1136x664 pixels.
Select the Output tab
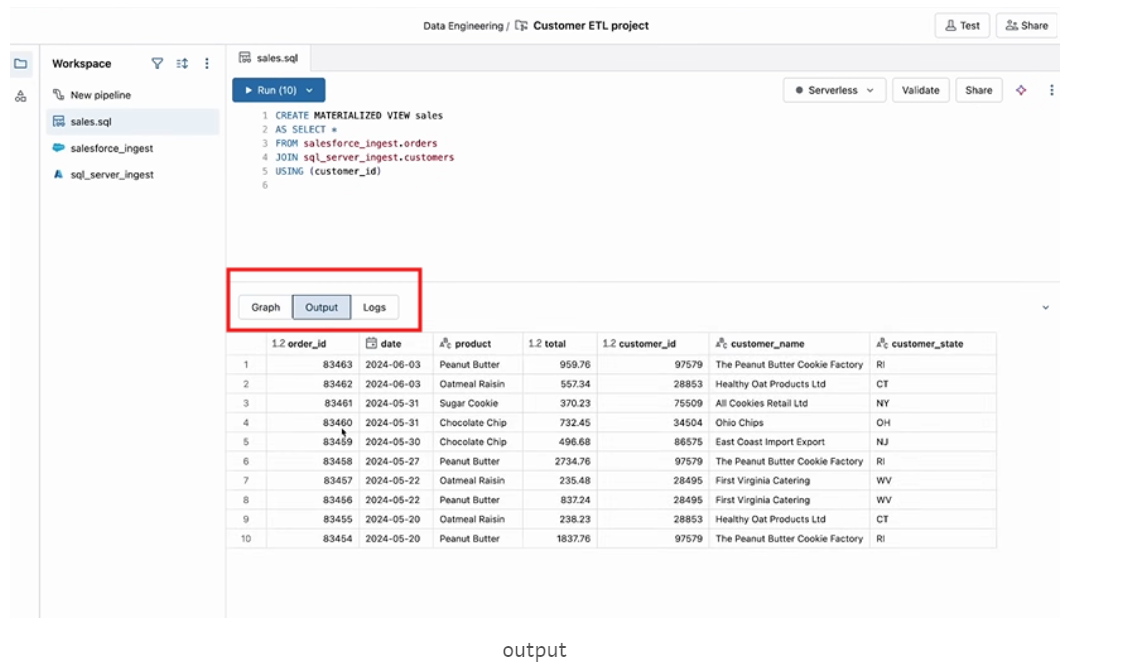click(x=321, y=307)
